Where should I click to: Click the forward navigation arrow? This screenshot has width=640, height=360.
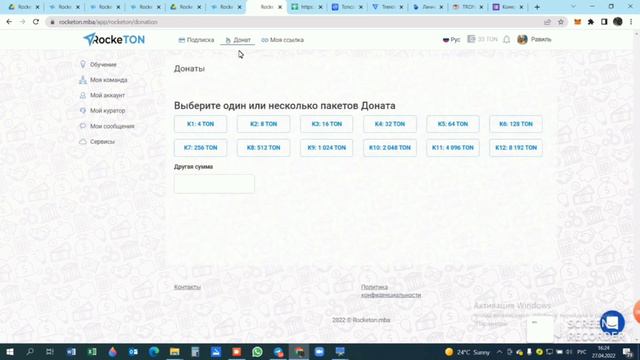[x=22, y=22]
